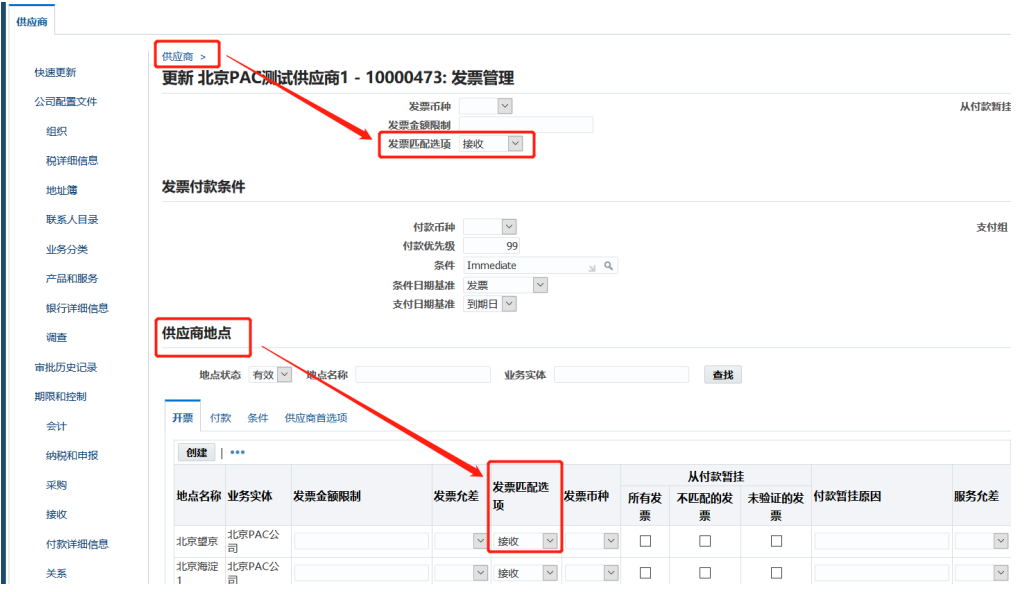Open the three-dots more actions menu

238,453
